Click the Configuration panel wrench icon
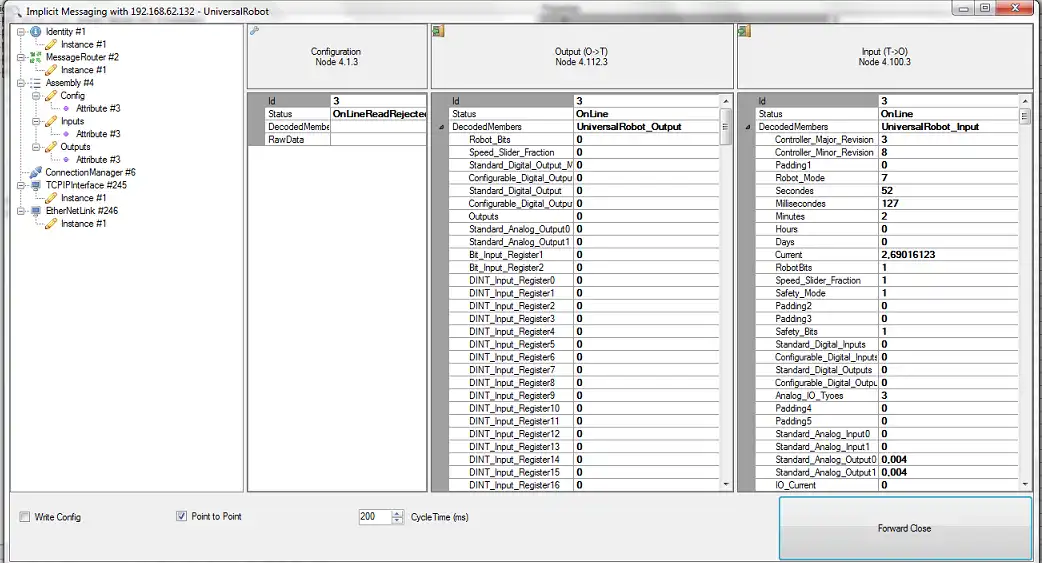Image resolution: width=1042 pixels, height=563 pixels. pos(255,31)
